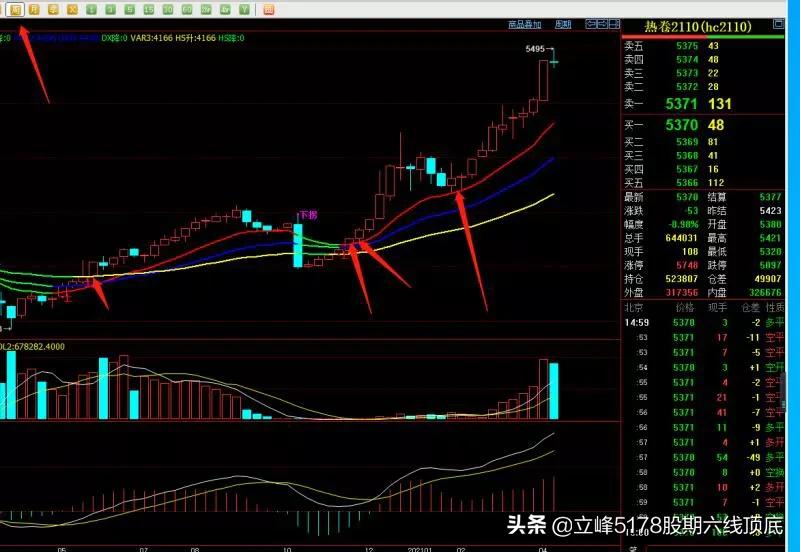Click the 买三 bid price 5368
The height and width of the screenshot is (552, 800).
tap(687, 156)
